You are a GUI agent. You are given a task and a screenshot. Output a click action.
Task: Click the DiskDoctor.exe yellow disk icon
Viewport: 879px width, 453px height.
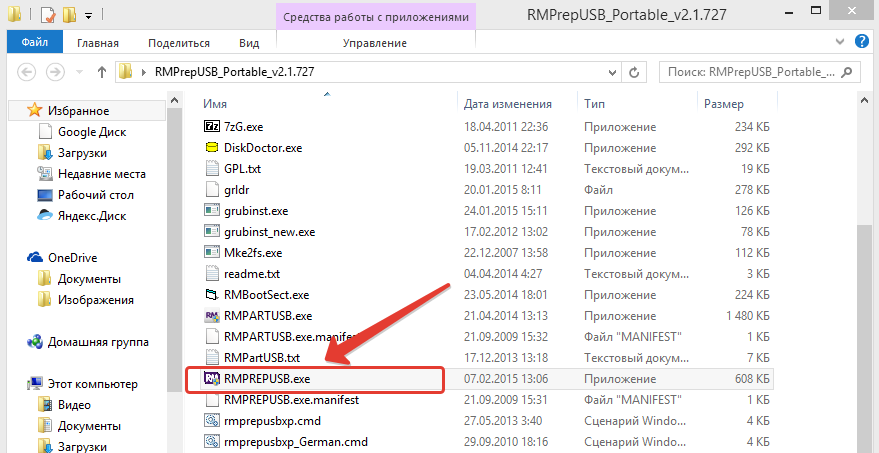[x=211, y=148]
